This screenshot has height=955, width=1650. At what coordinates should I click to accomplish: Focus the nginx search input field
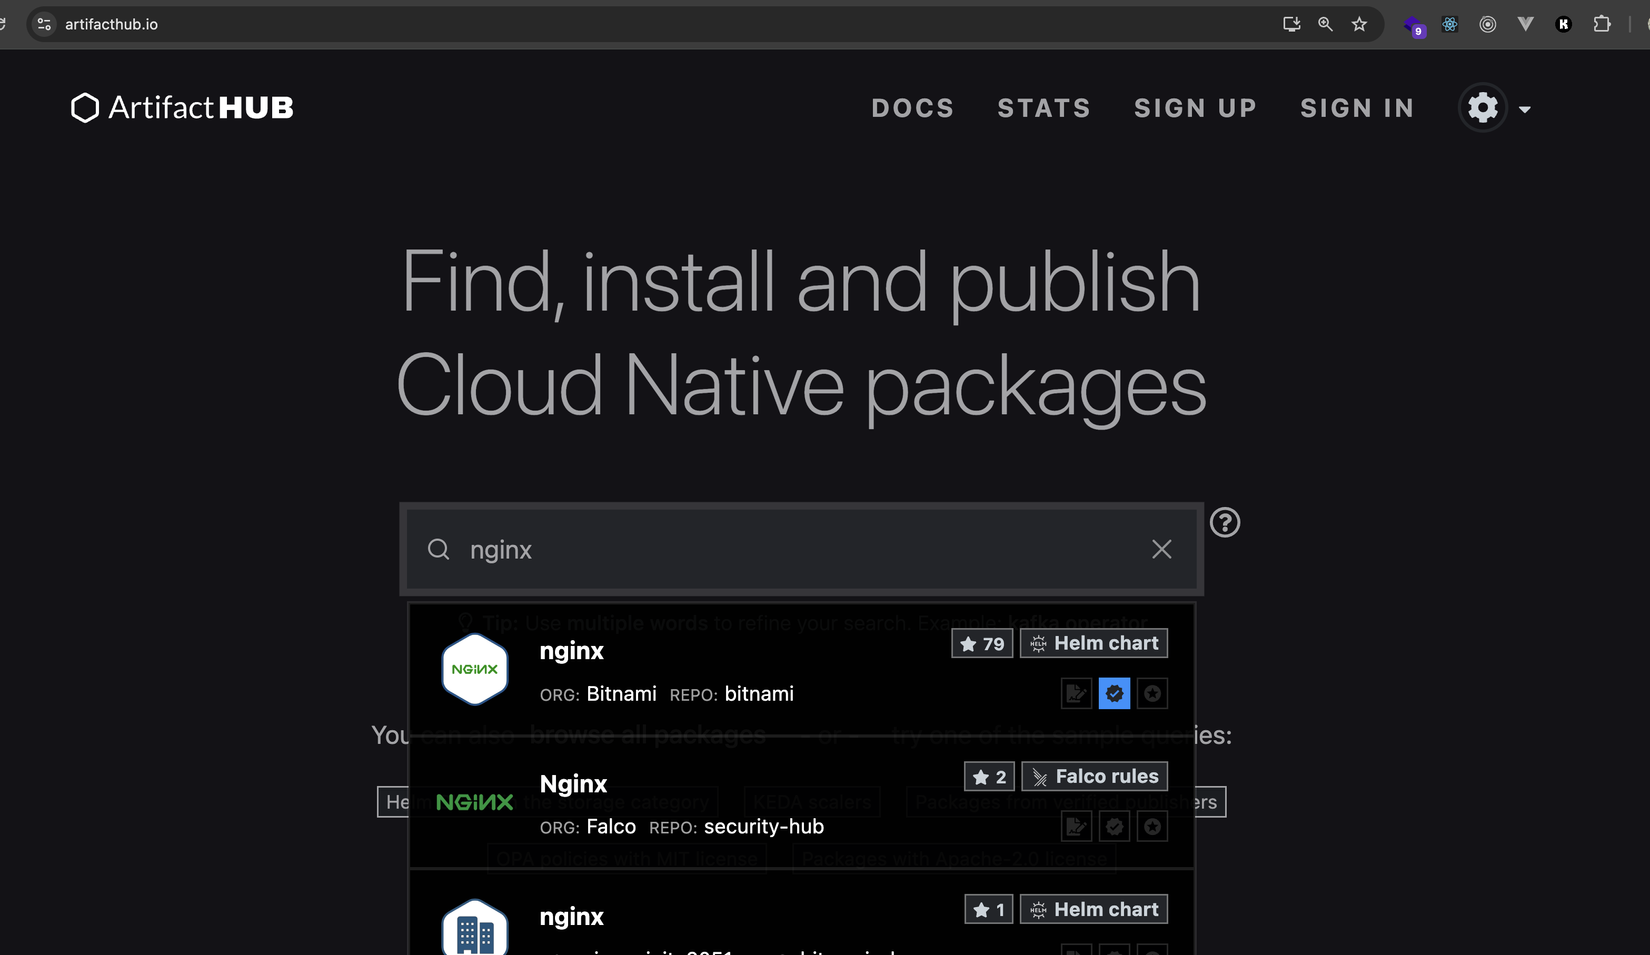pyautogui.click(x=802, y=549)
